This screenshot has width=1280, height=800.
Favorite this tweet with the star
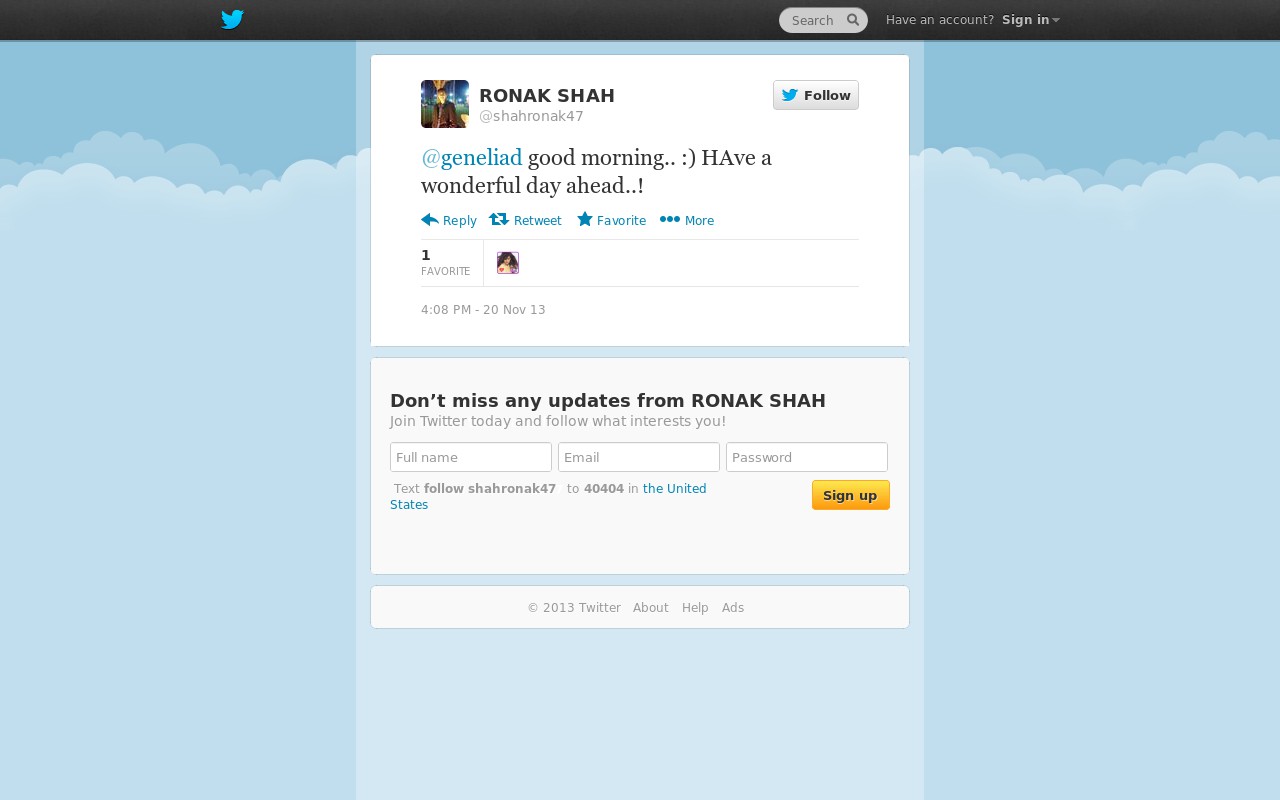pos(611,220)
